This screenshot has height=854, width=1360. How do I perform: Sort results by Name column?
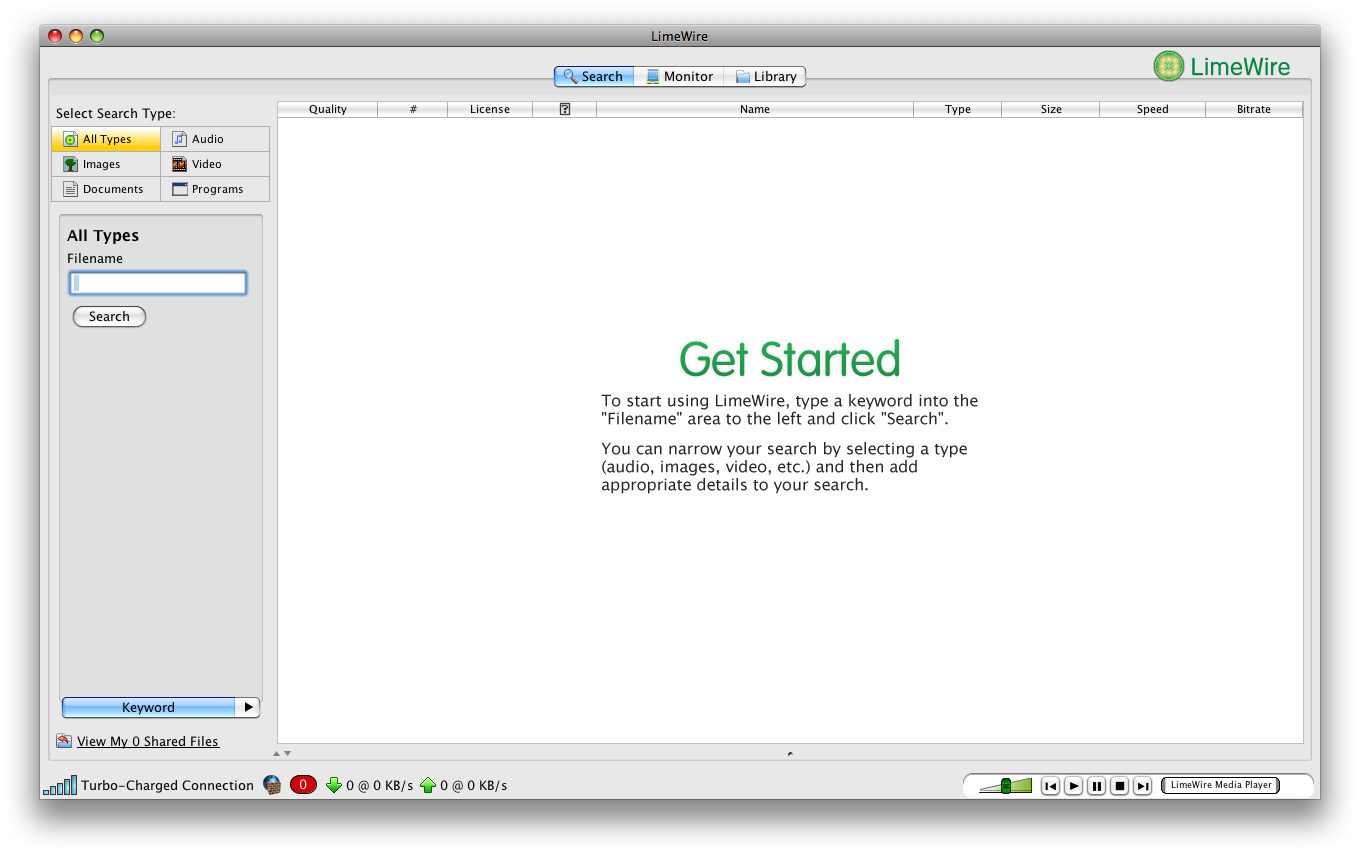pos(755,109)
